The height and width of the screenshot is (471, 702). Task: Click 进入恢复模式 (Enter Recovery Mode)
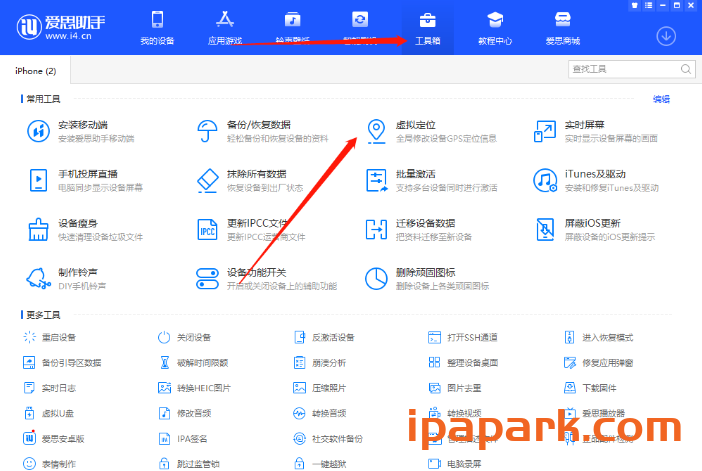(599, 337)
